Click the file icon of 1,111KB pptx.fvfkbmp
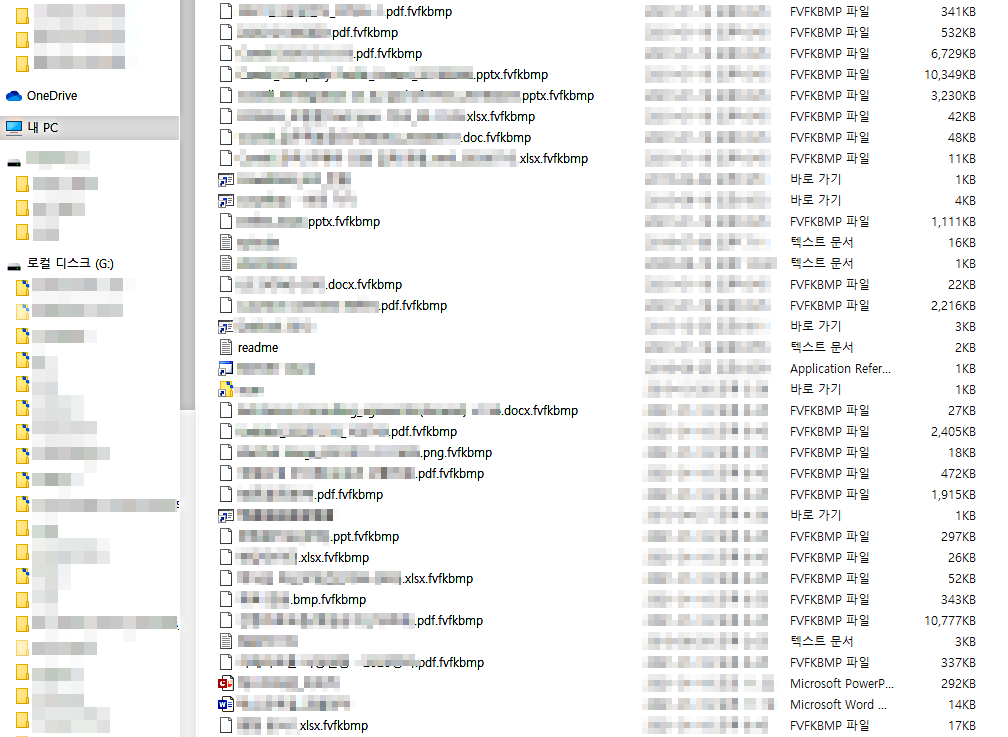This screenshot has height=737, width=1008. point(226,221)
